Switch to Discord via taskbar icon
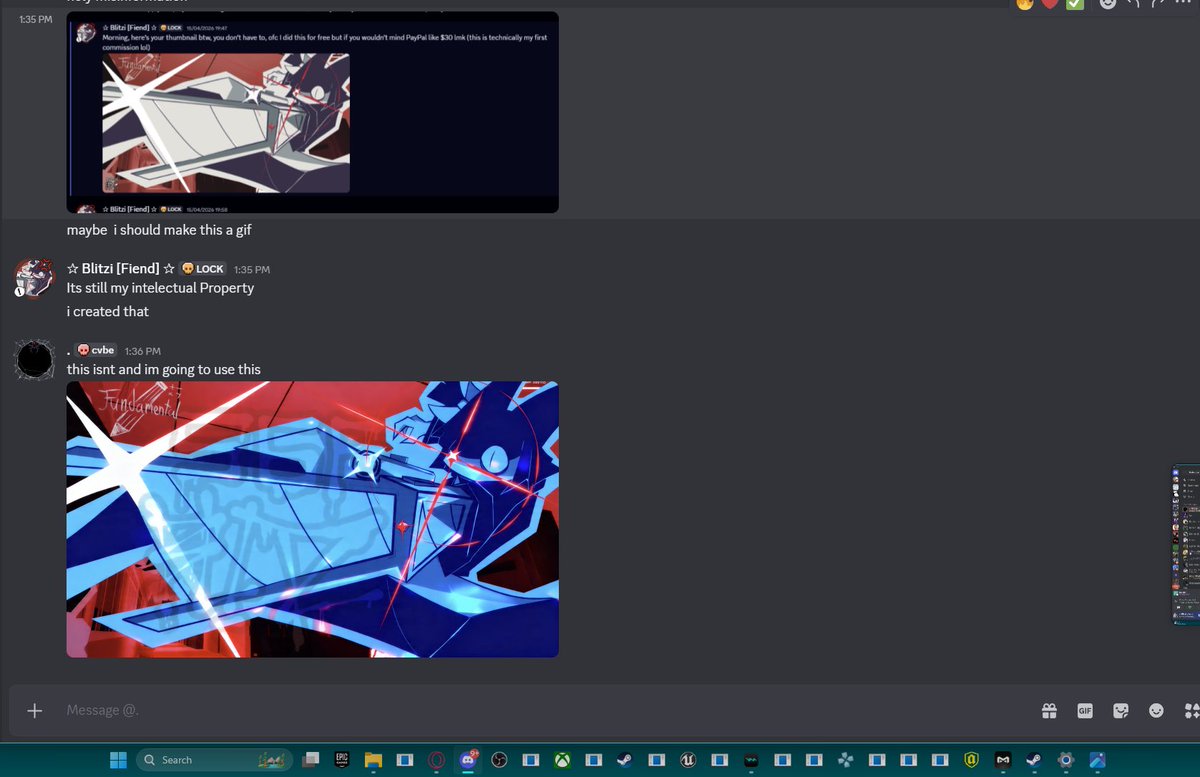Image resolution: width=1200 pixels, height=777 pixels. pos(467,760)
